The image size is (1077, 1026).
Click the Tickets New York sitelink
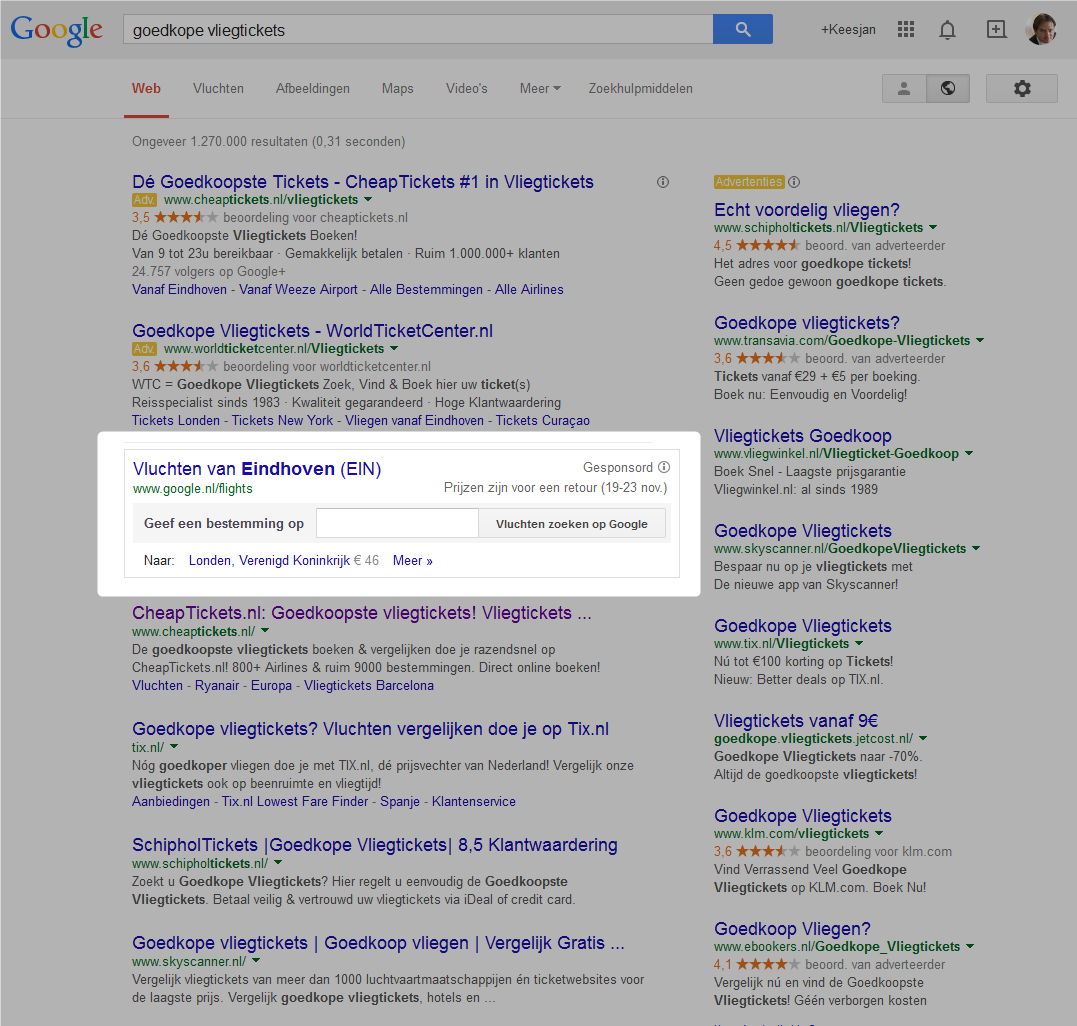[x=282, y=420]
